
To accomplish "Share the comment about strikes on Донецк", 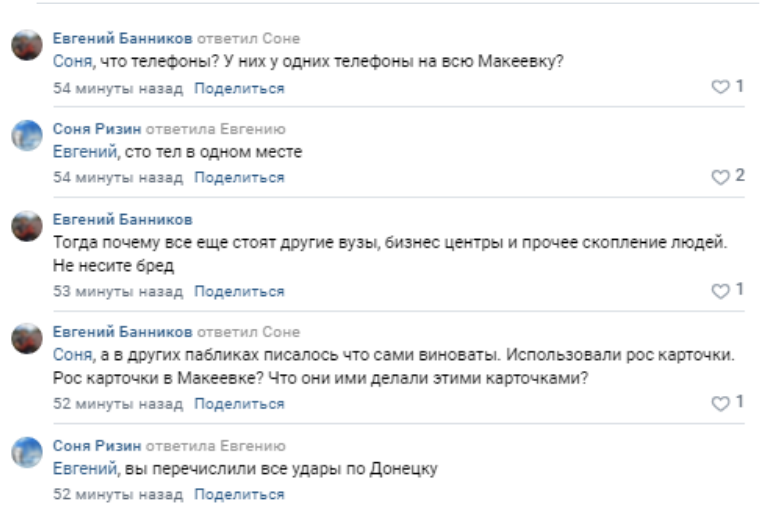I will pyautogui.click(x=239, y=494).
